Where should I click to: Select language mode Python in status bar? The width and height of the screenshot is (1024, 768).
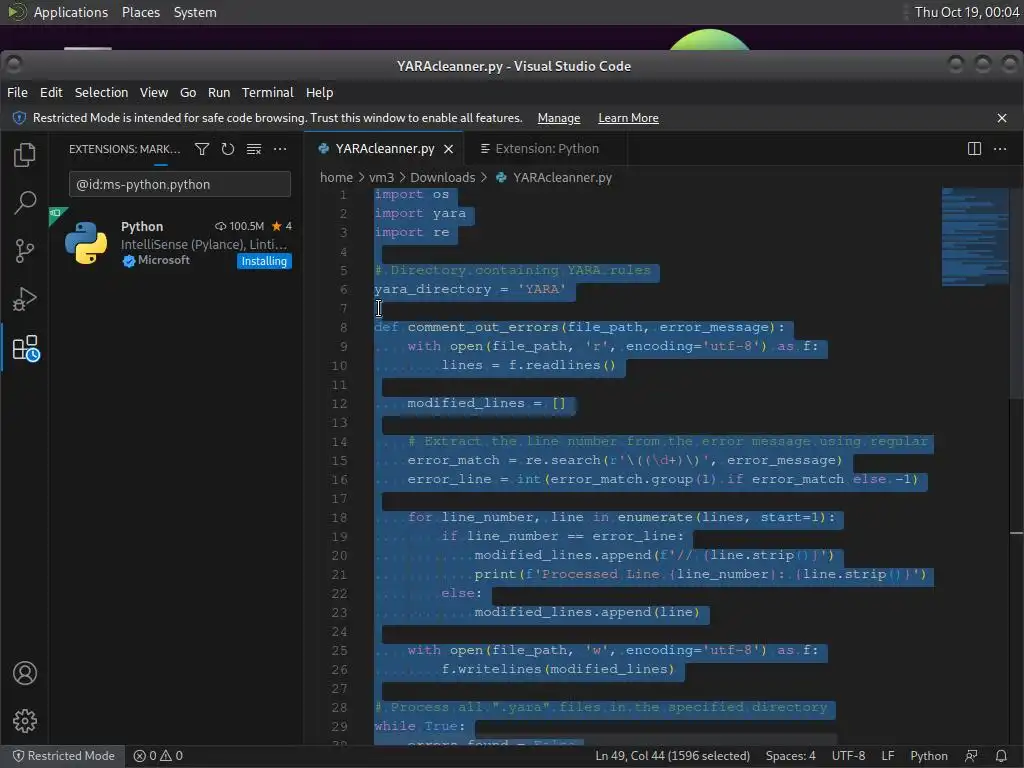tap(929, 756)
